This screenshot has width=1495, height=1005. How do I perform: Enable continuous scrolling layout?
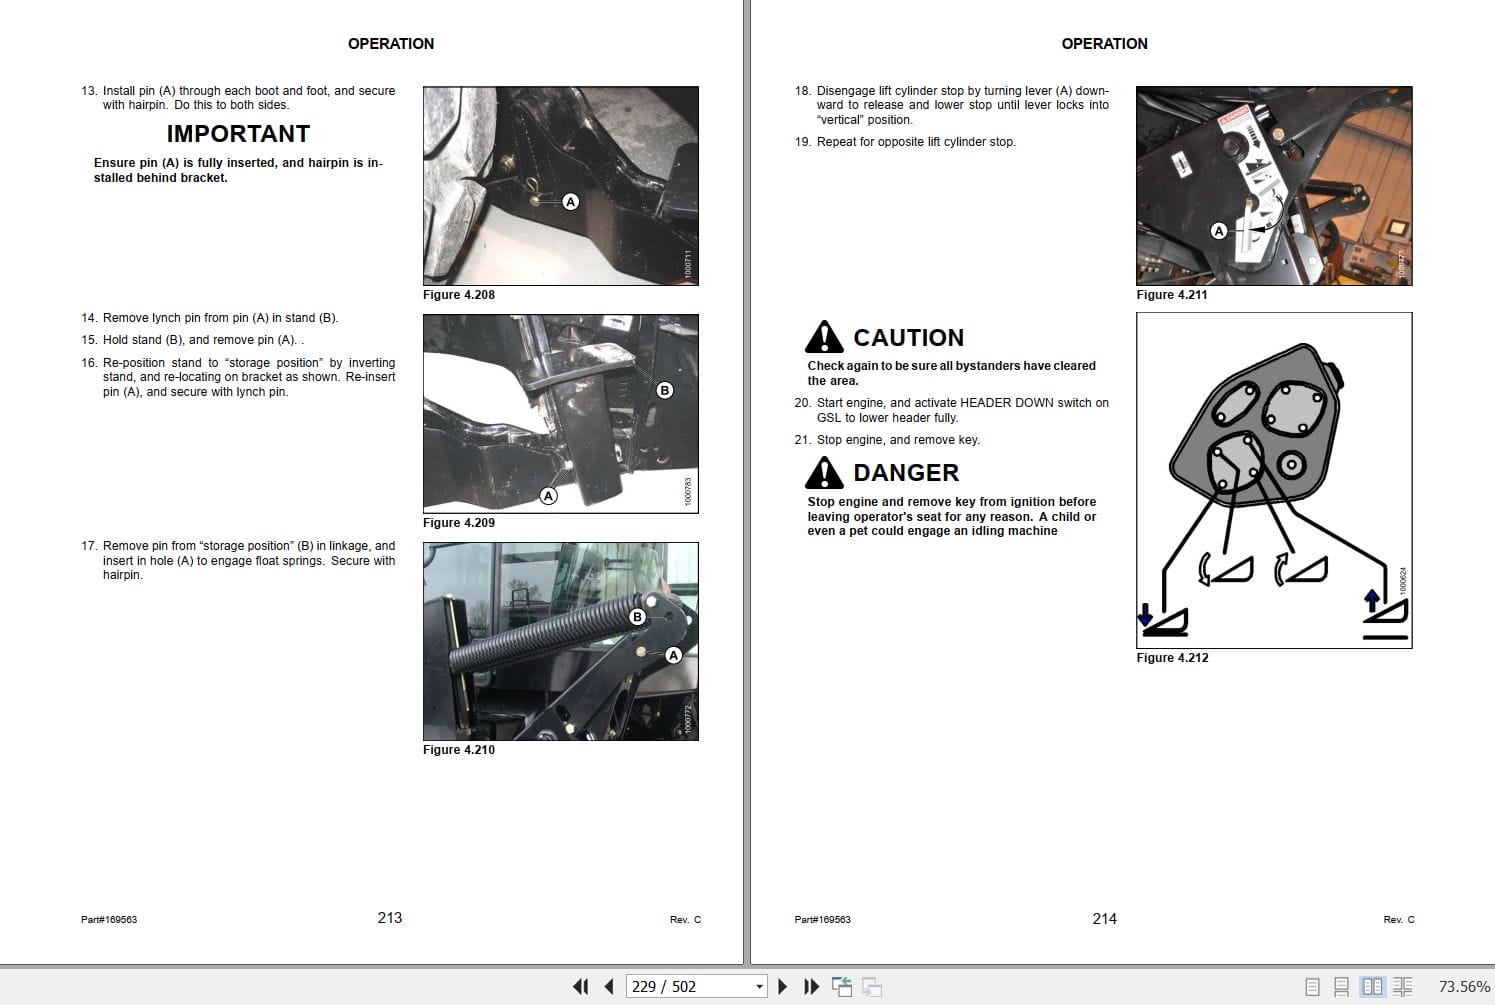point(1341,985)
